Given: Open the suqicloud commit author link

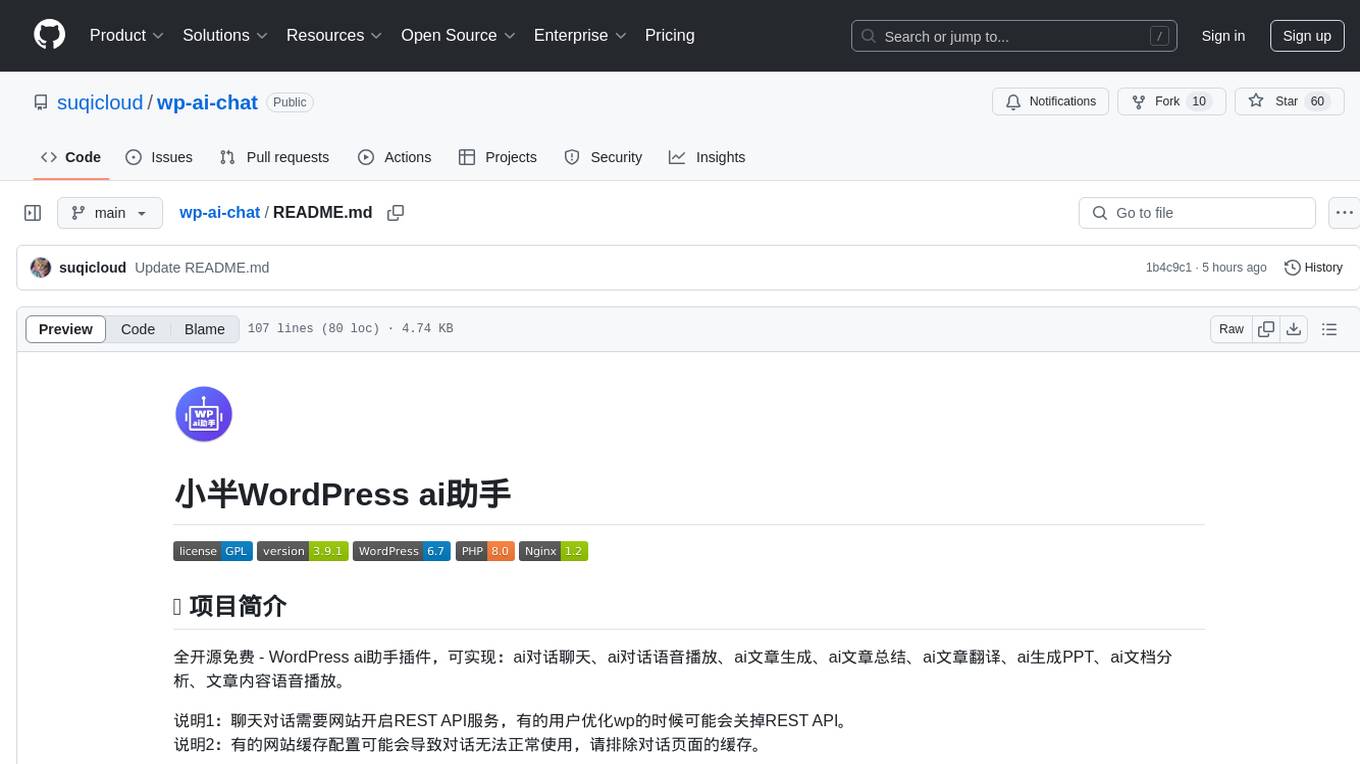Looking at the screenshot, I should point(93,268).
